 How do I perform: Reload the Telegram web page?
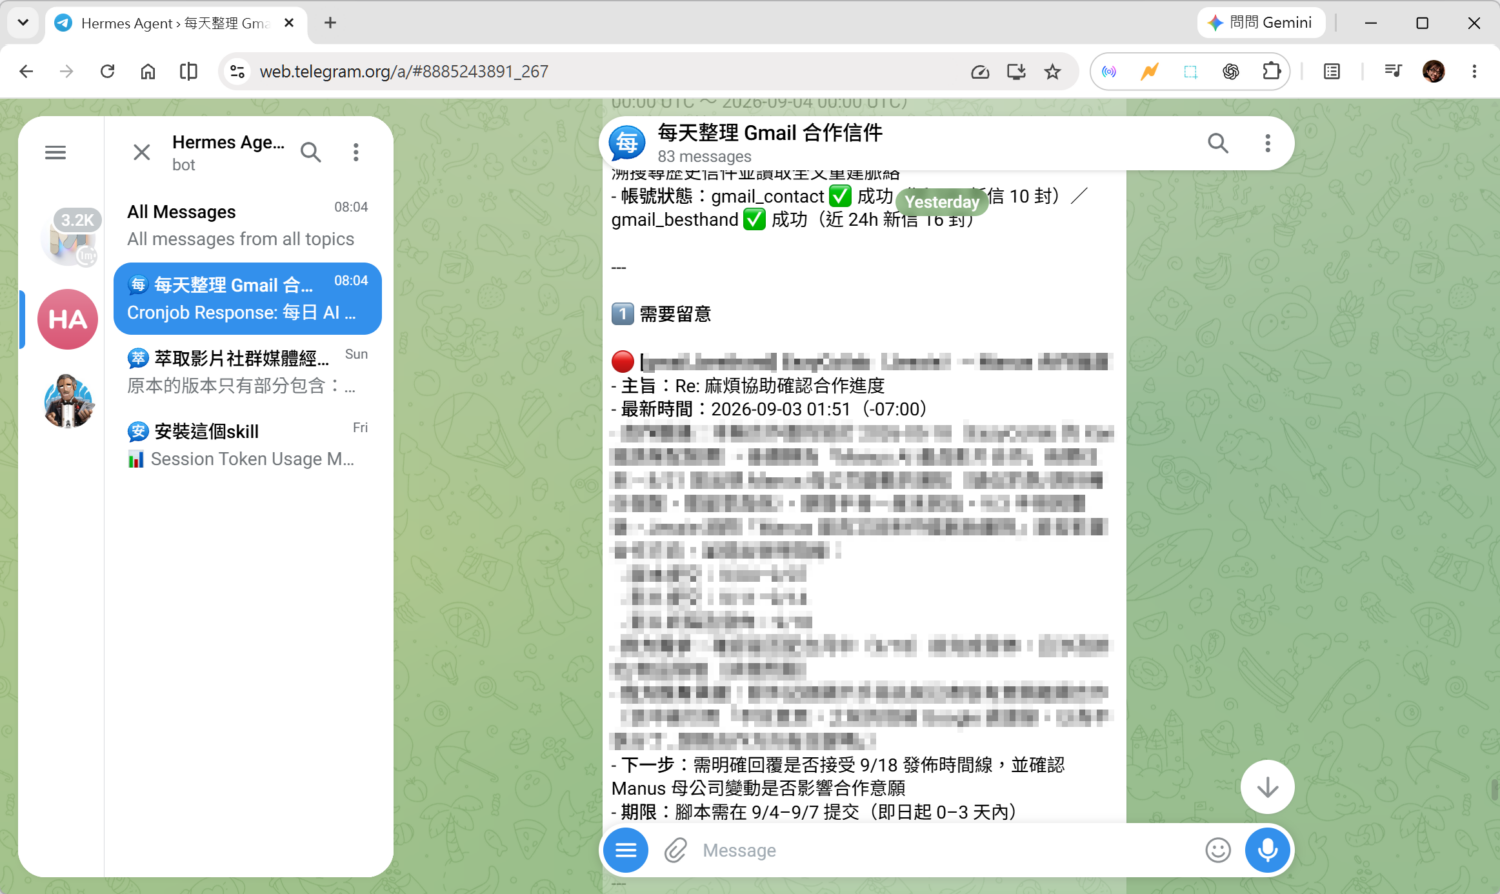point(107,71)
